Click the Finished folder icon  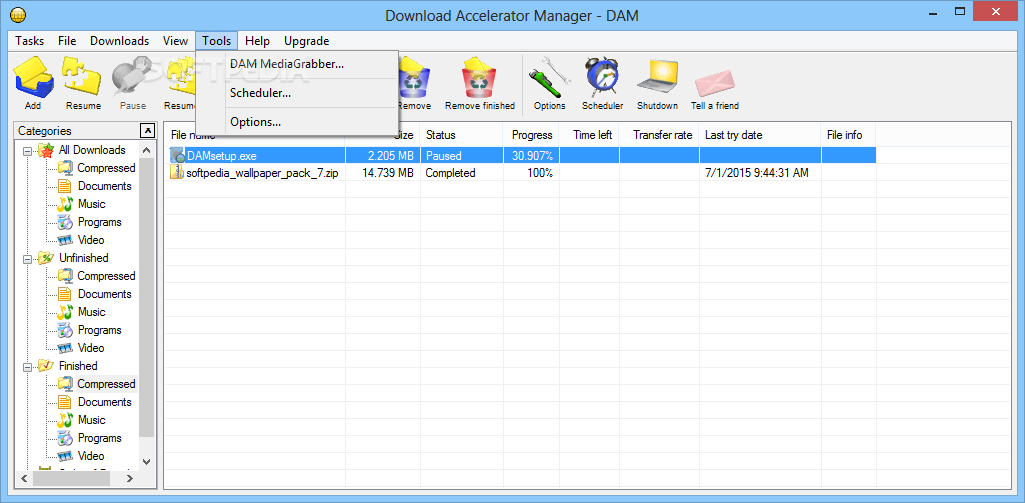(x=46, y=366)
